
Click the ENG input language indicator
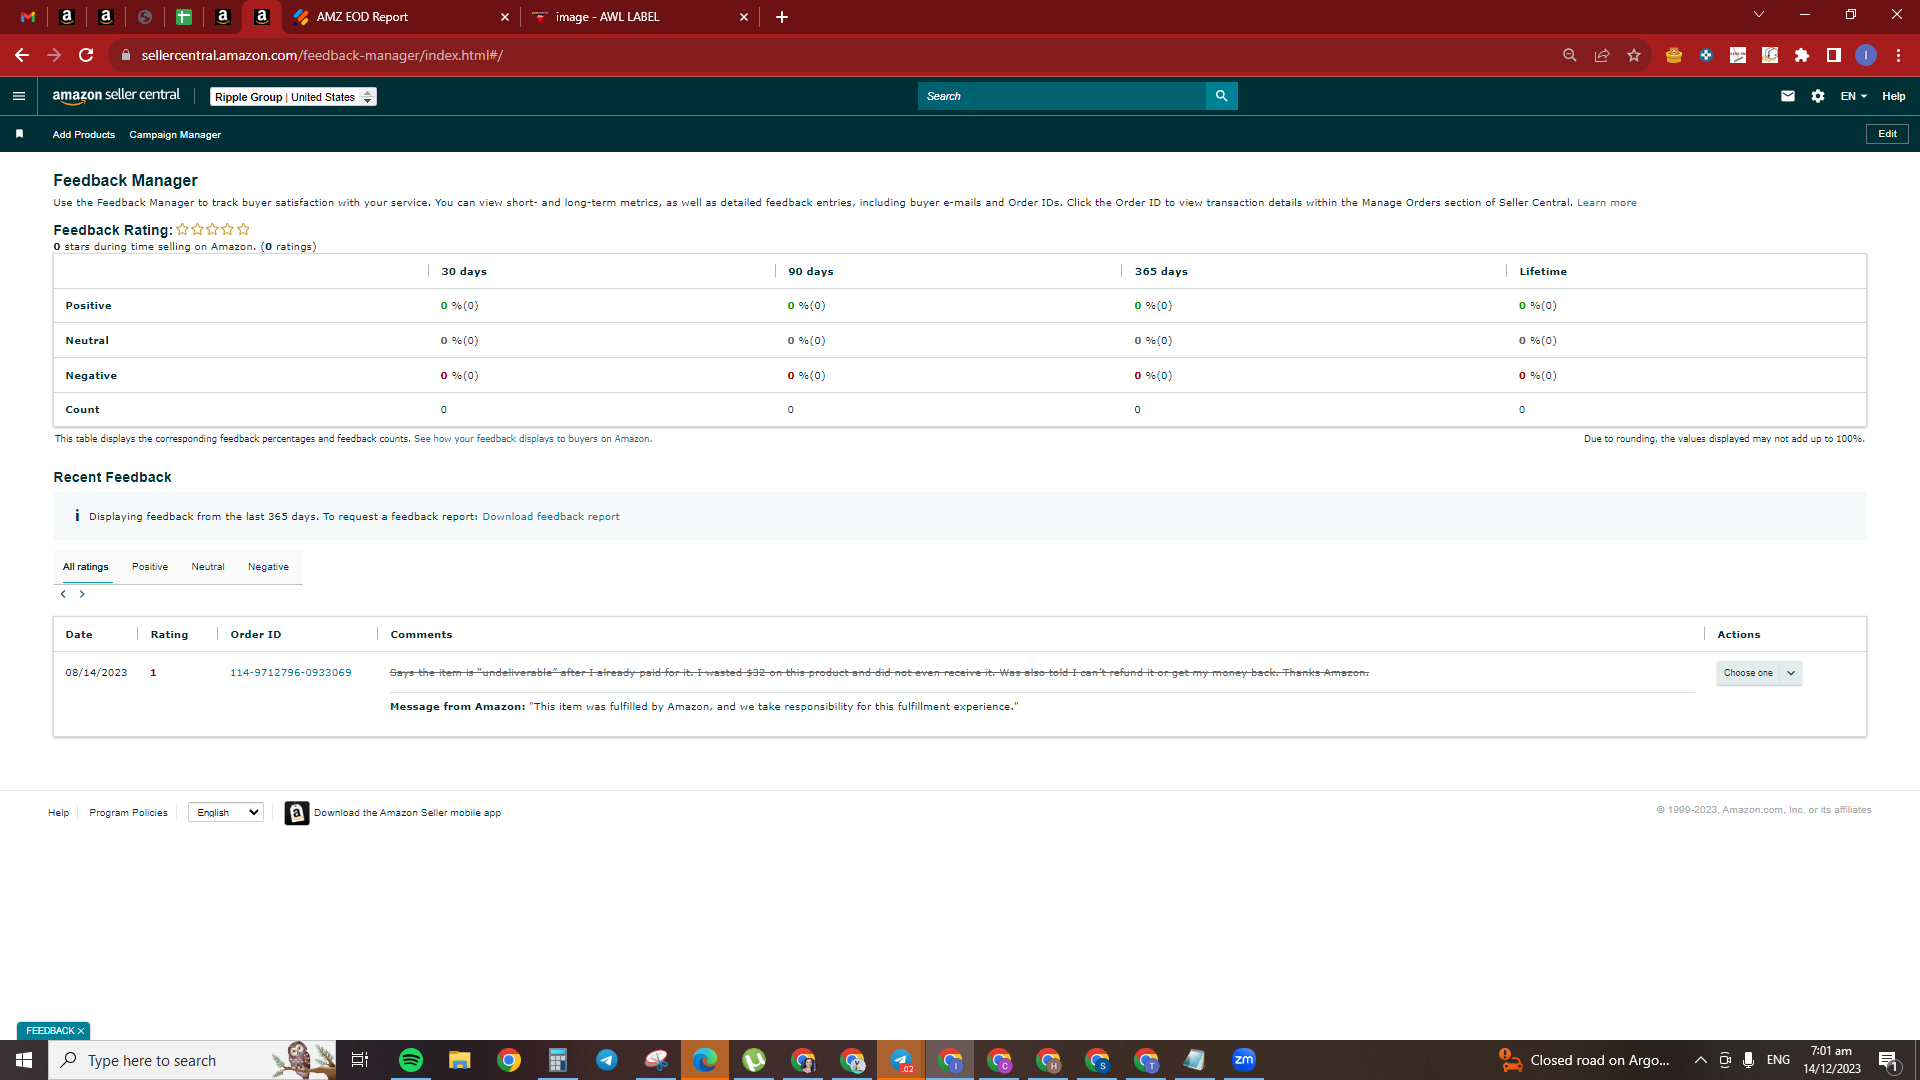[1778, 1060]
